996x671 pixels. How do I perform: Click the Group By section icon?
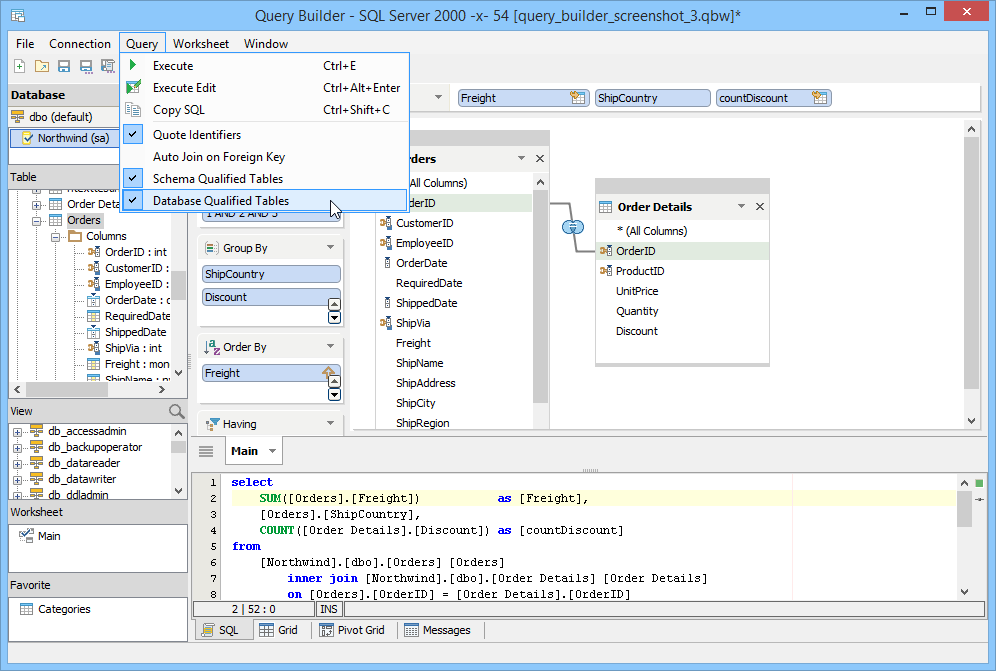click(212, 248)
